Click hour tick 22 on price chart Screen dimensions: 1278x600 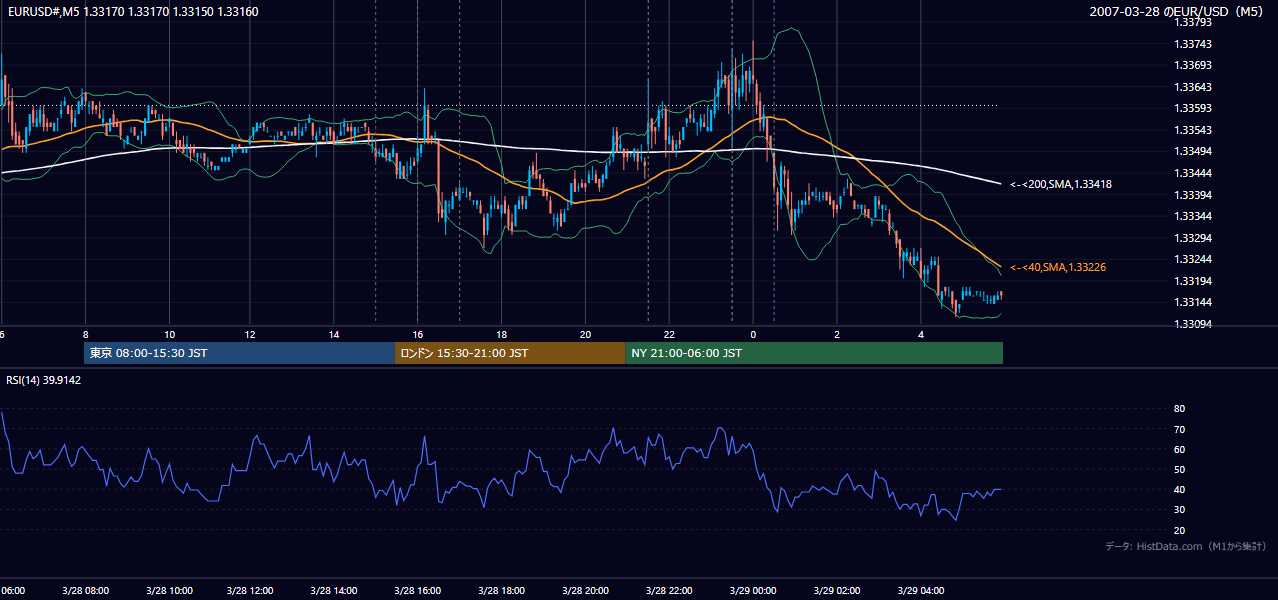click(x=668, y=334)
